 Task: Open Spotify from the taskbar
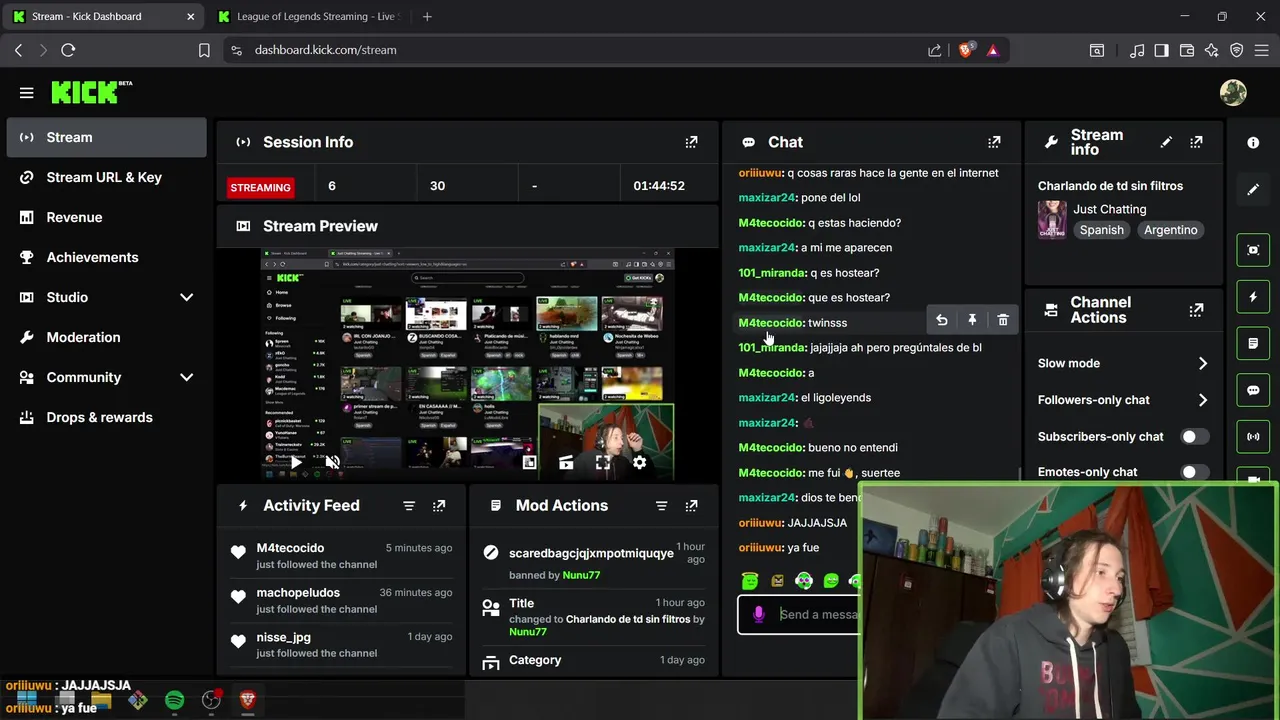(174, 700)
